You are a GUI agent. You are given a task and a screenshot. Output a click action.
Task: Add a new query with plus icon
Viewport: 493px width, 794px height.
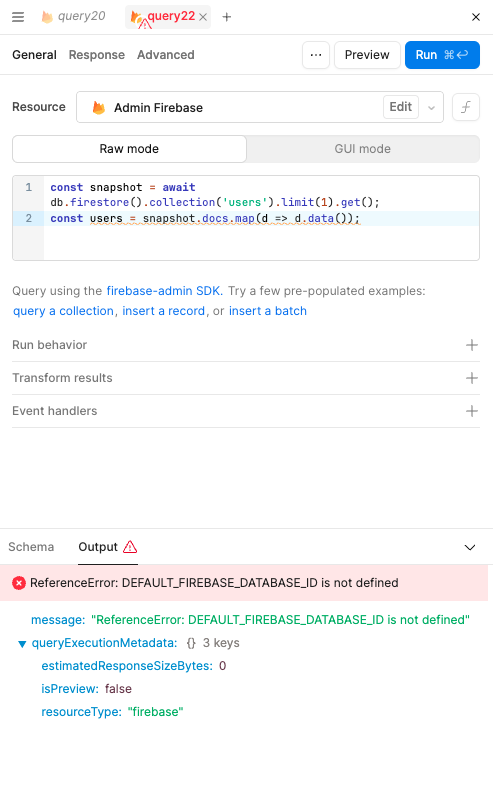click(x=227, y=17)
